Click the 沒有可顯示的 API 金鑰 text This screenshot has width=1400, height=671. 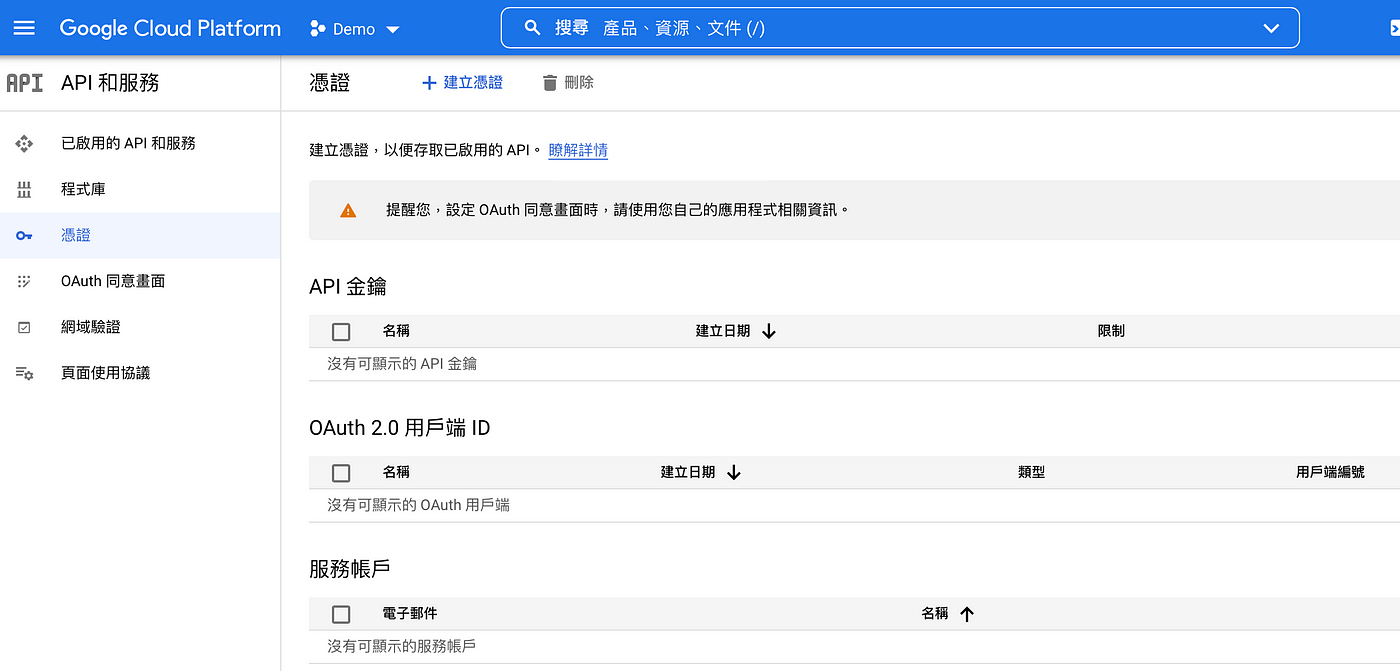click(x=402, y=364)
